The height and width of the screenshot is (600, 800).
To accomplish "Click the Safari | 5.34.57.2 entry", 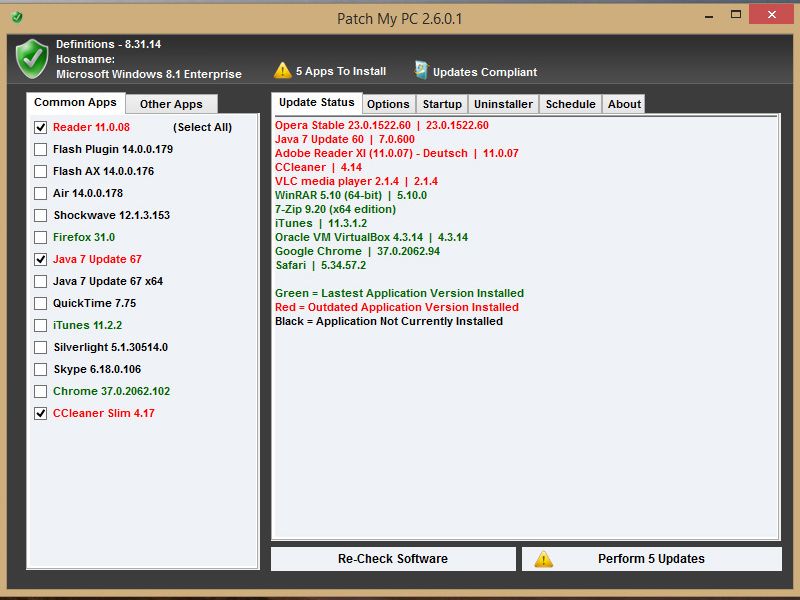I will tap(320, 265).
